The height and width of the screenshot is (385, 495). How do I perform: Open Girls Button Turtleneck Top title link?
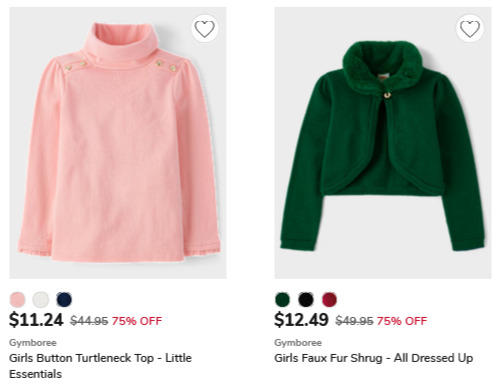100,366
